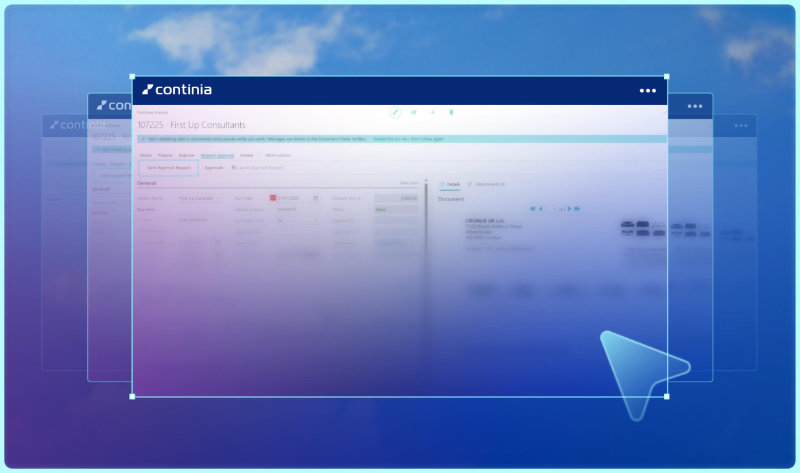Click Show more in General section
This screenshot has width=800, height=473.
(x=409, y=183)
